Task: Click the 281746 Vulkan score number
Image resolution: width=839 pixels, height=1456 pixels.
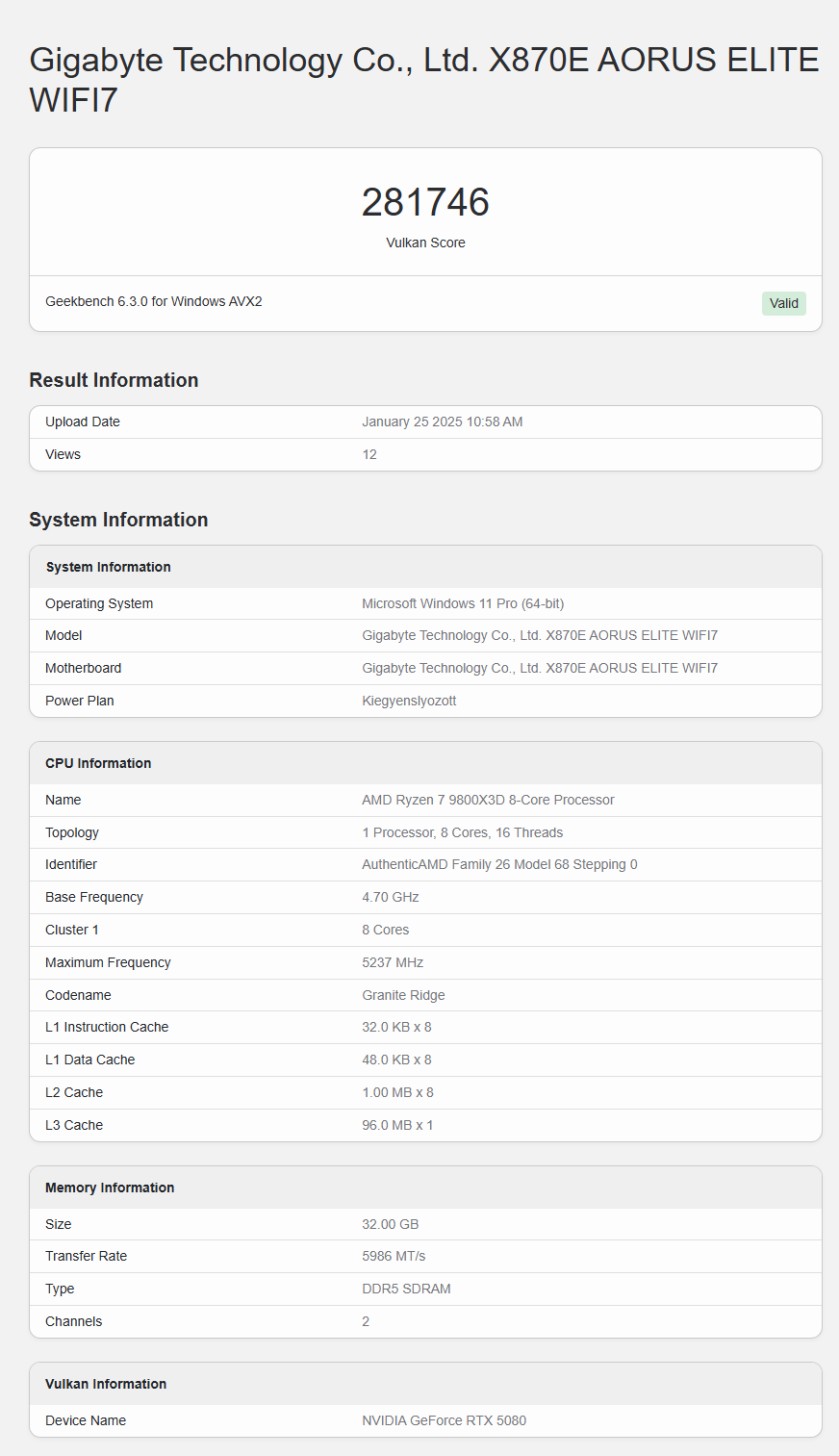Action: tap(425, 203)
